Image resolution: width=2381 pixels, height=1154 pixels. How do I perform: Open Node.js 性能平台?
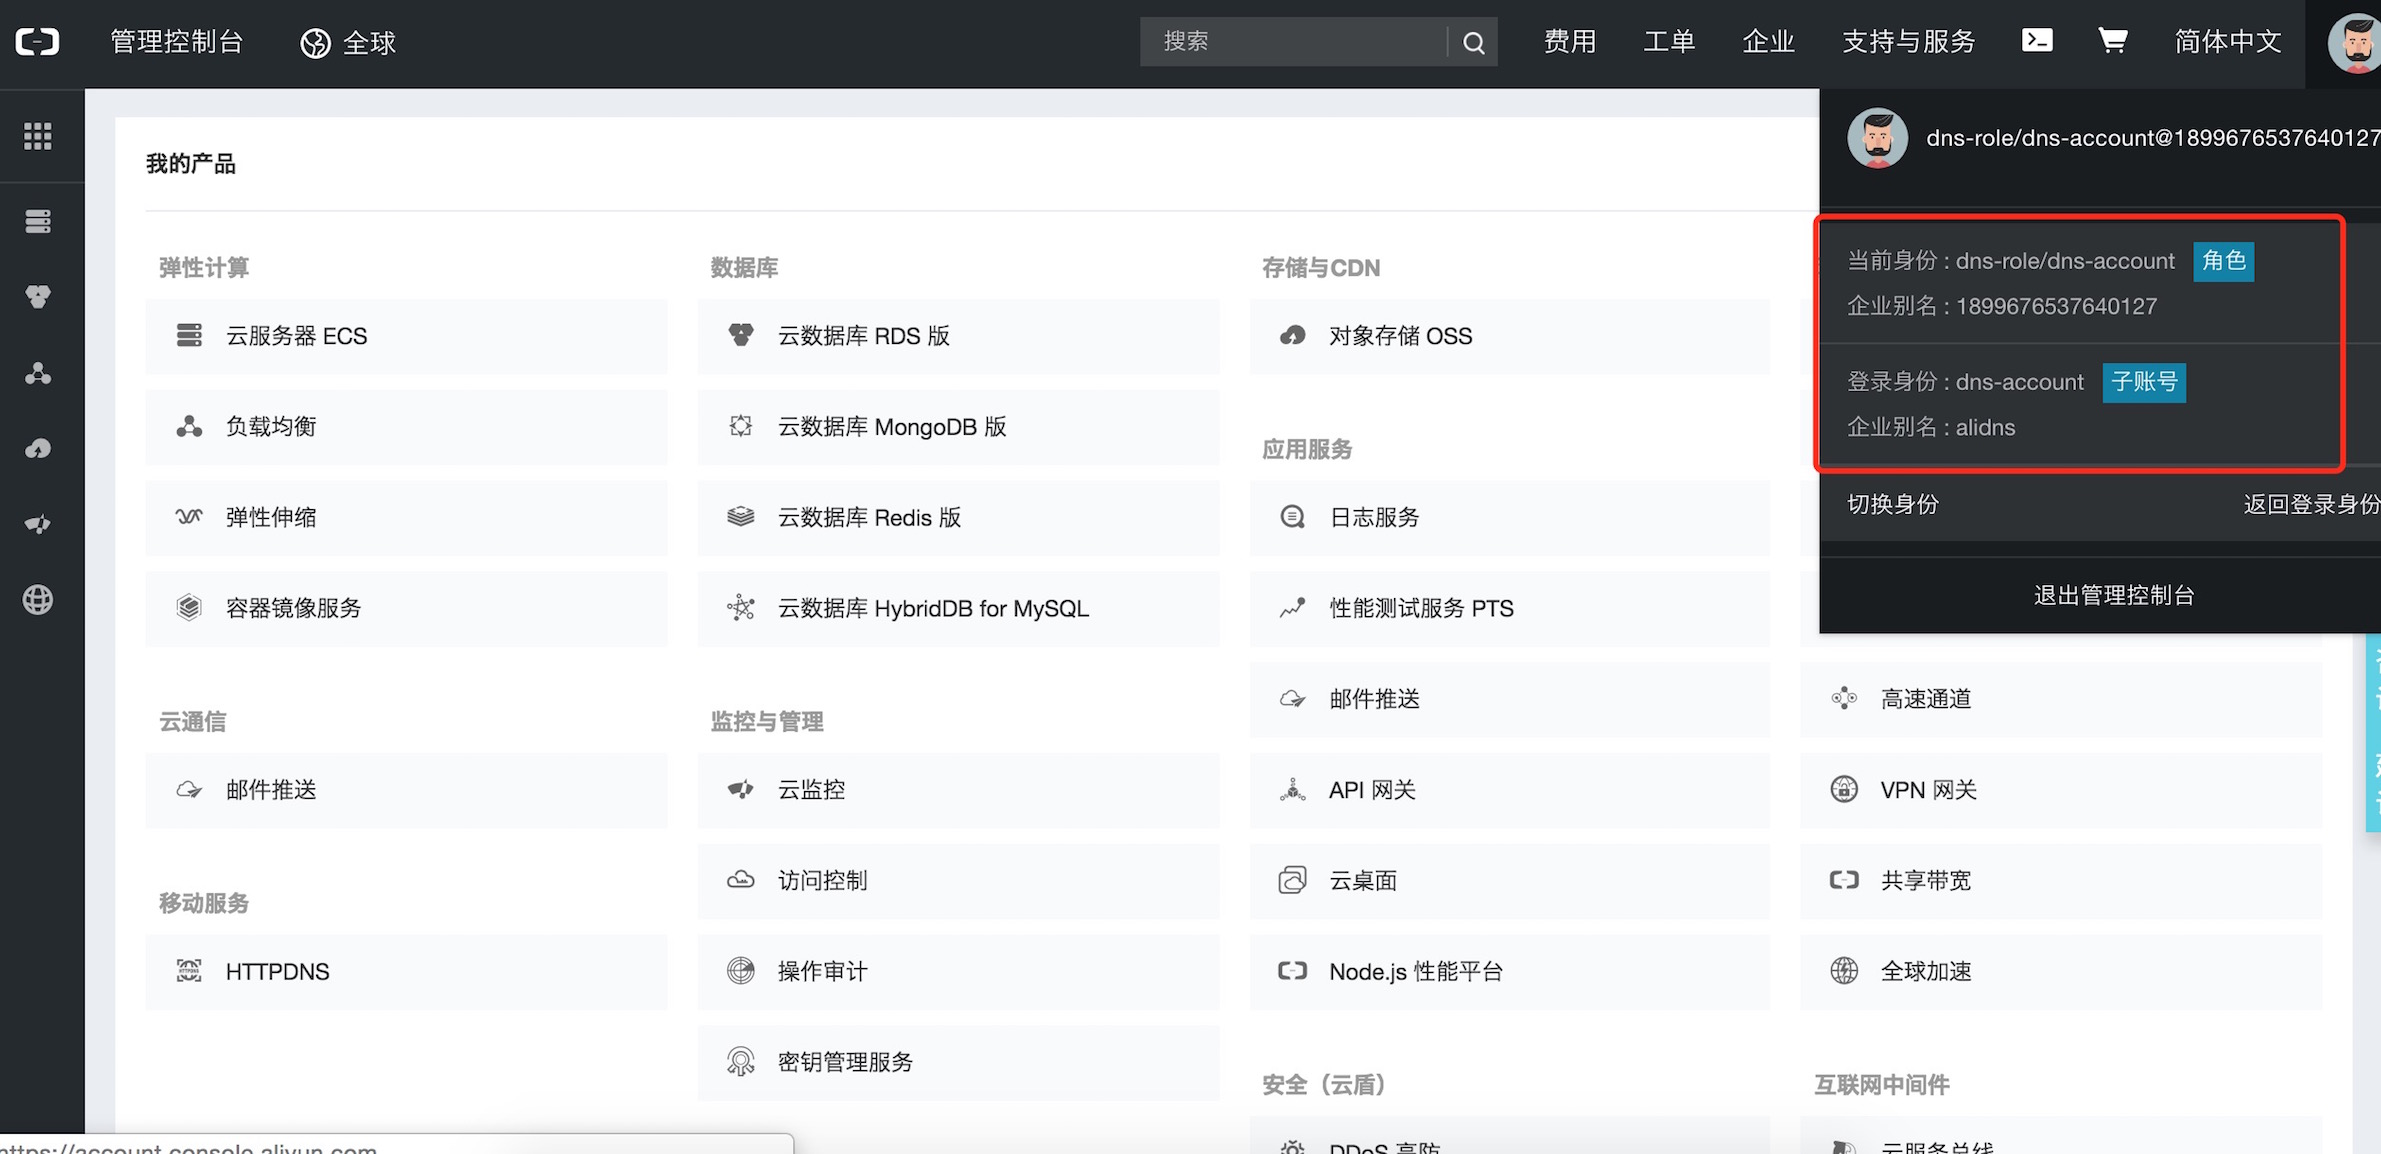coord(1510,972)
